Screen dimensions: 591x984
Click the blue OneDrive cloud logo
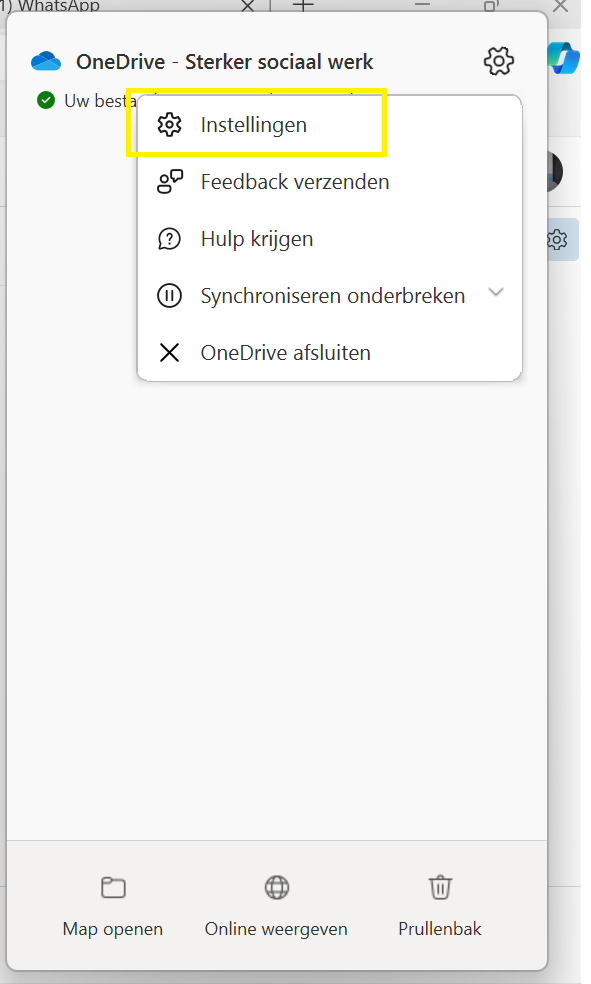(x=46, y=62)
